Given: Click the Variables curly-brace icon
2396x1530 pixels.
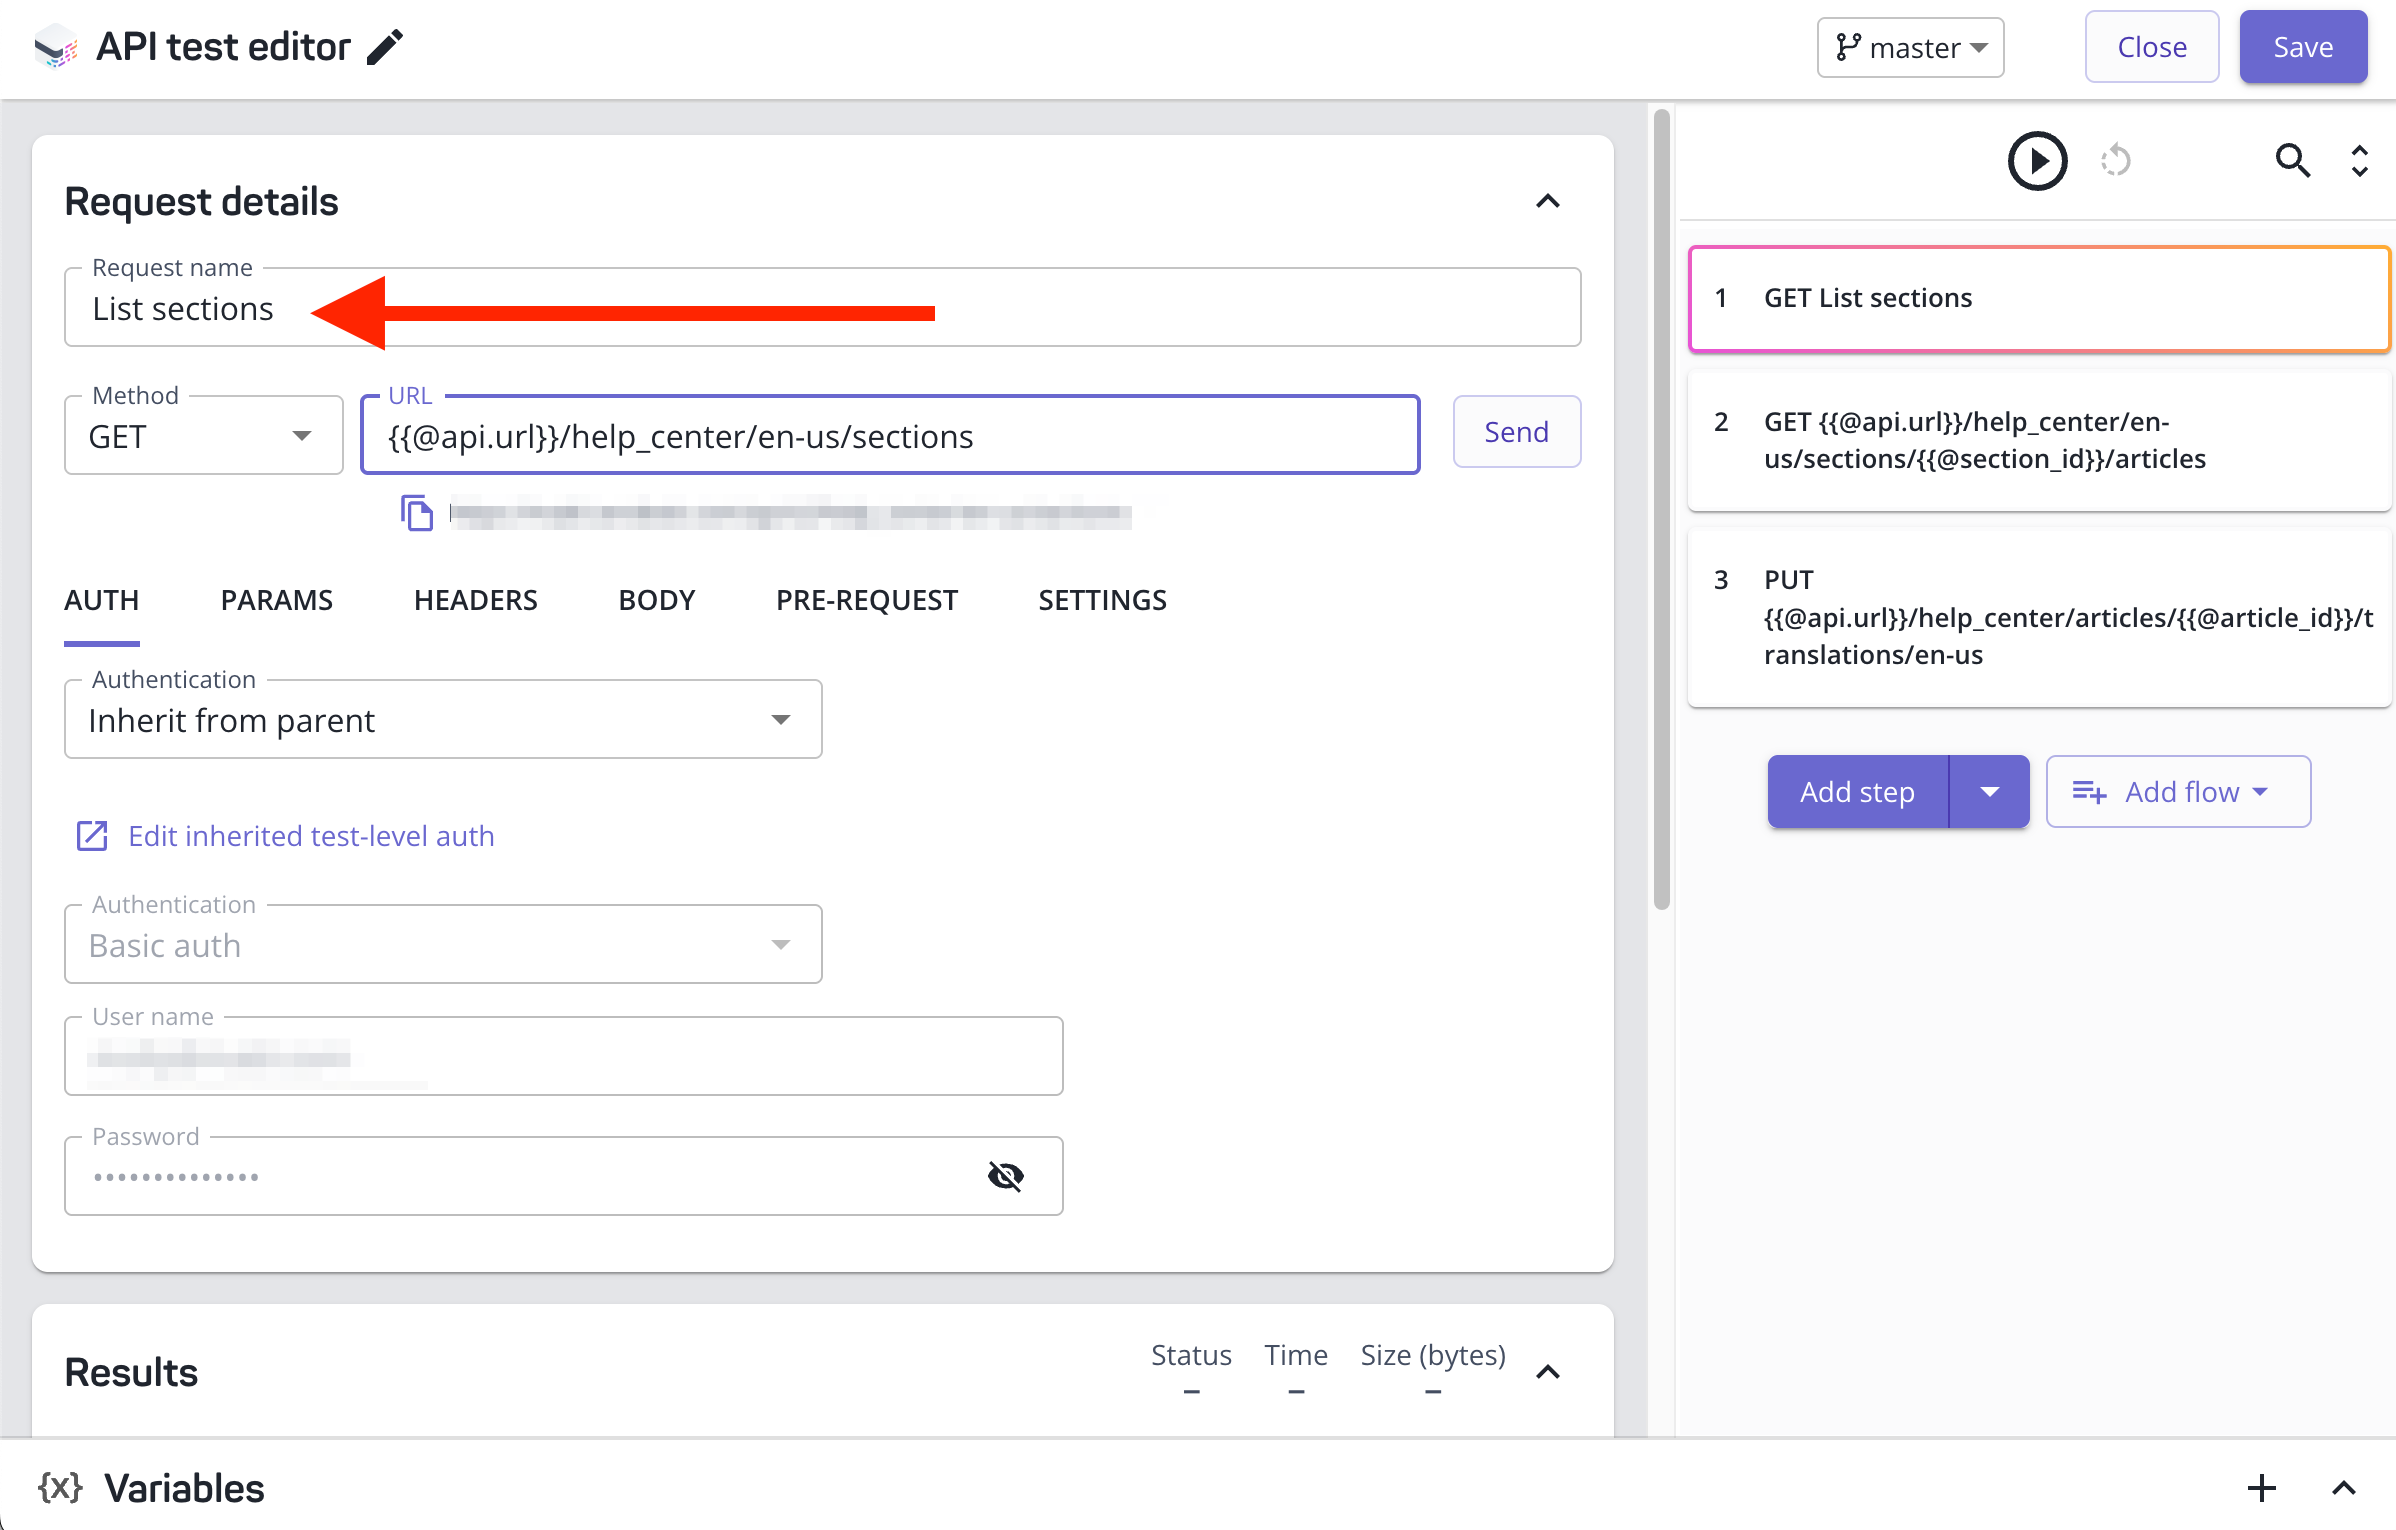Looking at the screenshot, I should [60, 1488].
